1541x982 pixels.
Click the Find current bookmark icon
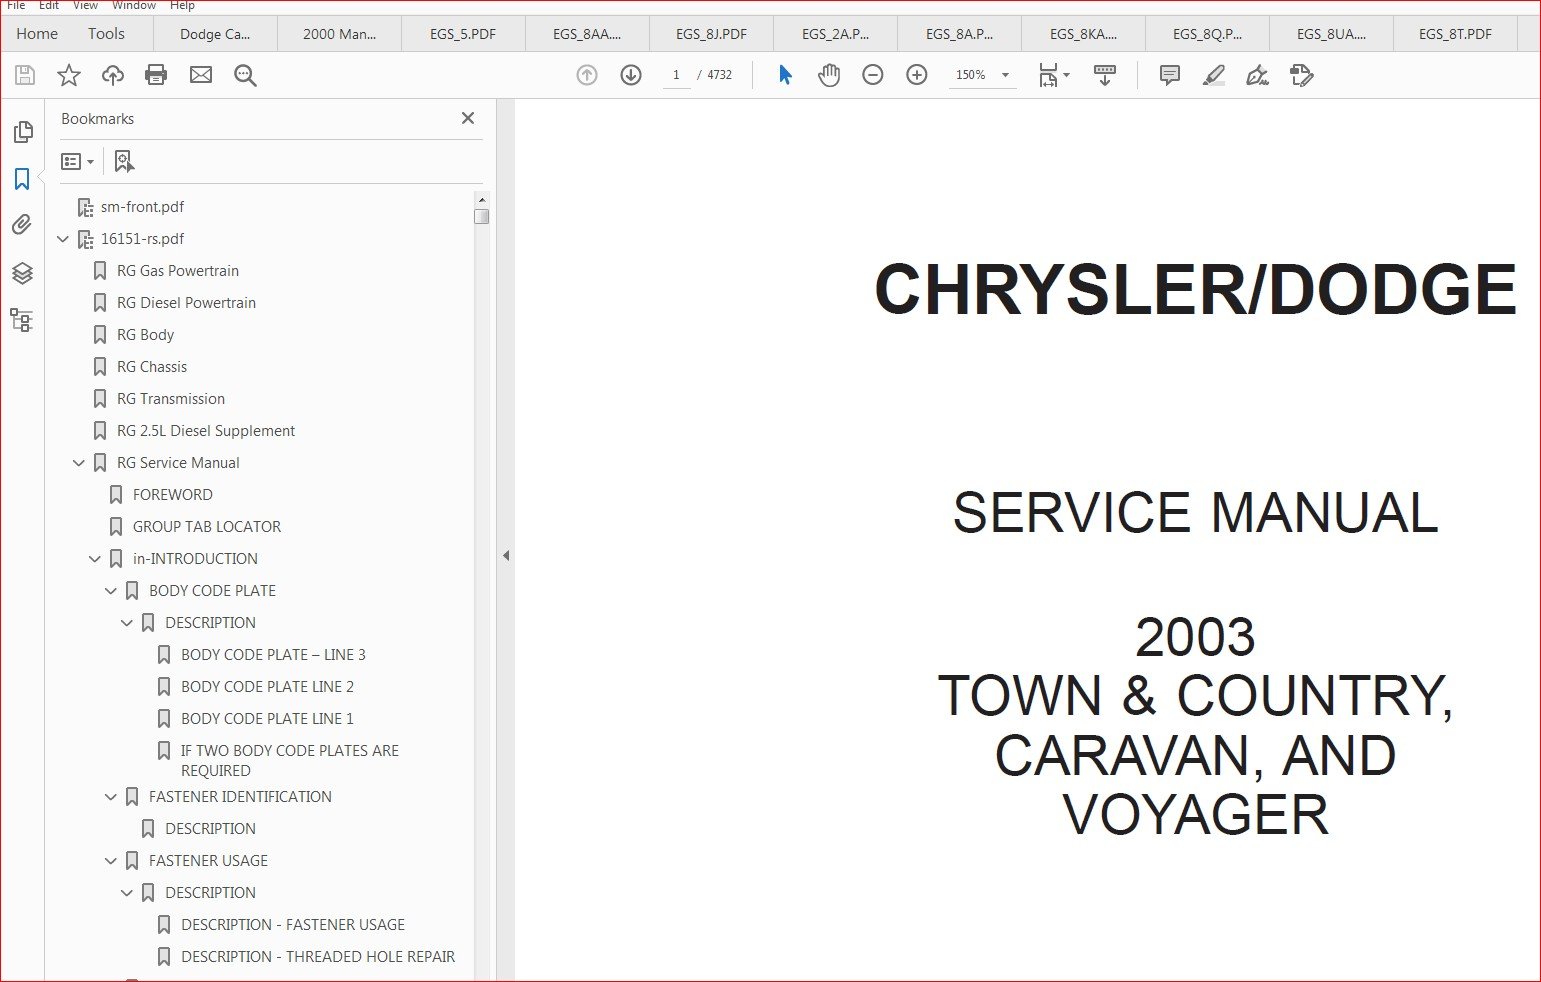124,161
